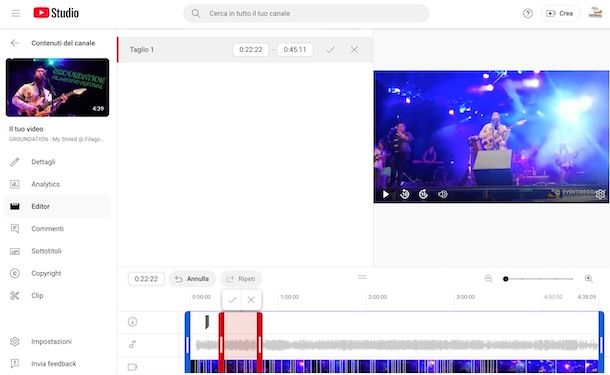
Task: Click the Invia feedback flag icon
Action: 15,364
